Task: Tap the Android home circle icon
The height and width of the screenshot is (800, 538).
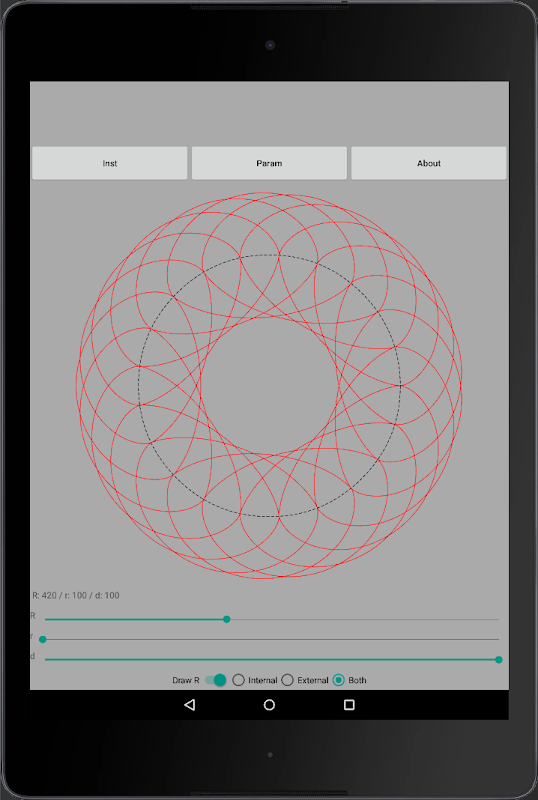Action: point(269,705)
